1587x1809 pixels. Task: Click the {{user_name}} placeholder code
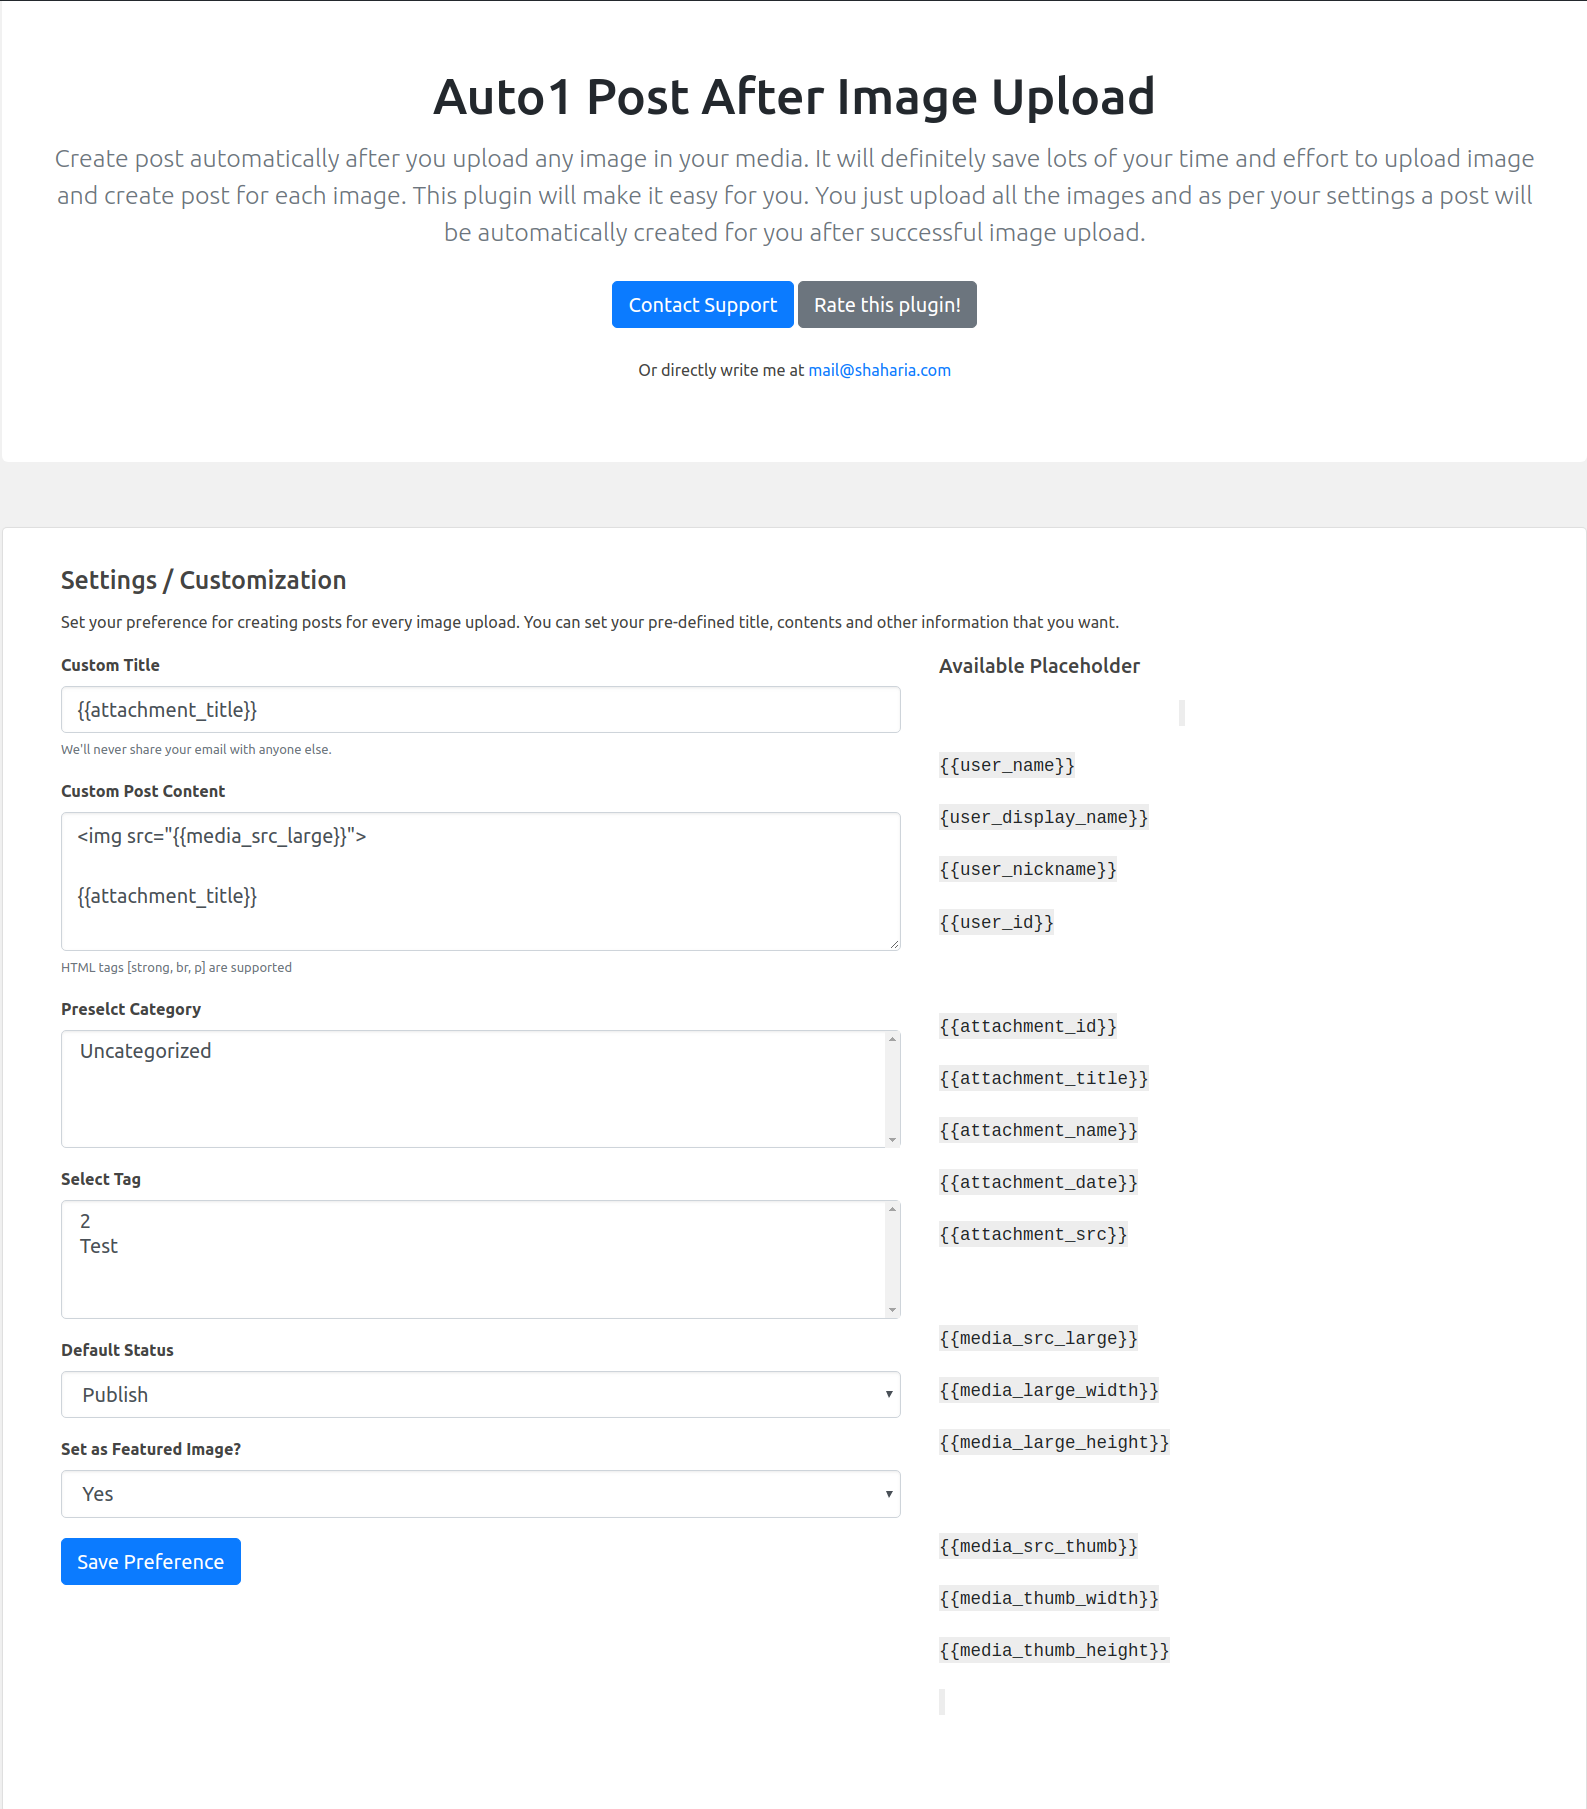1007,766
